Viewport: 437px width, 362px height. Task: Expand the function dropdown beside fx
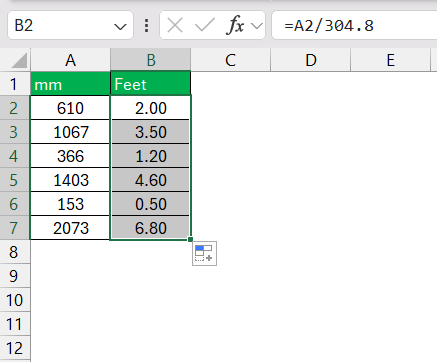[257, 26]
